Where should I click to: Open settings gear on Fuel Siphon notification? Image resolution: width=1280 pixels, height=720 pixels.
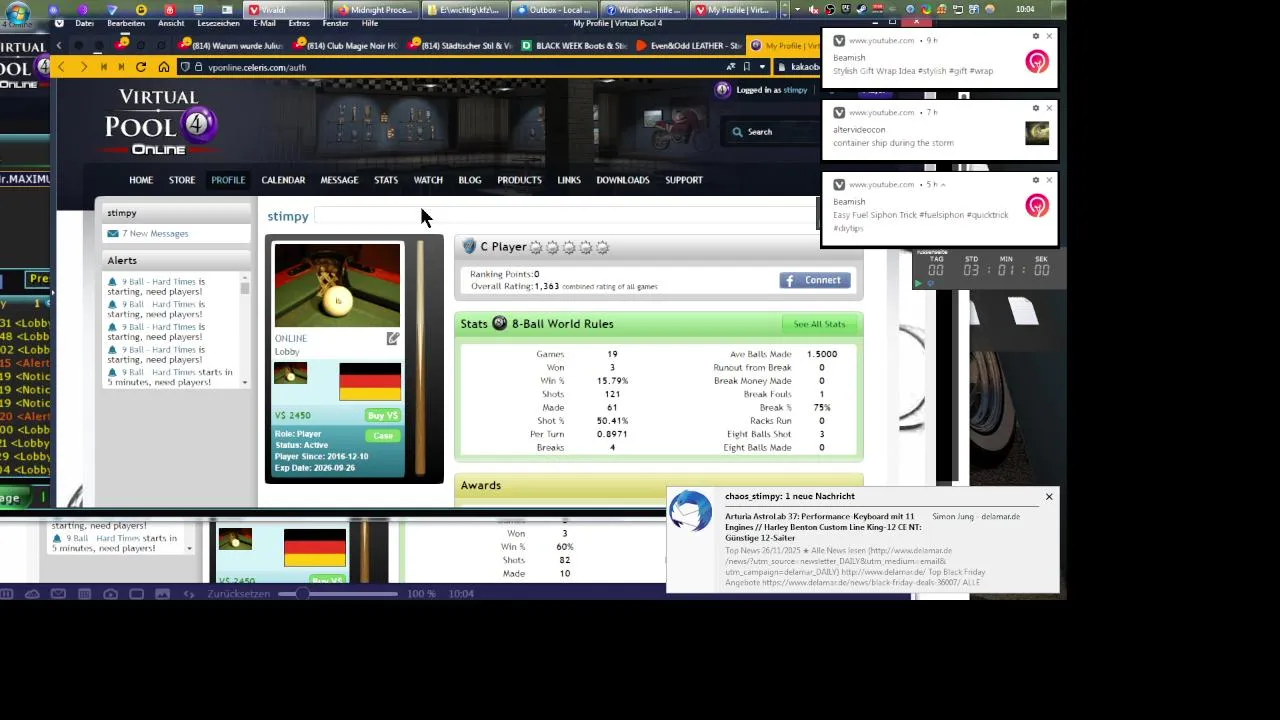[x=1036, y=180]
